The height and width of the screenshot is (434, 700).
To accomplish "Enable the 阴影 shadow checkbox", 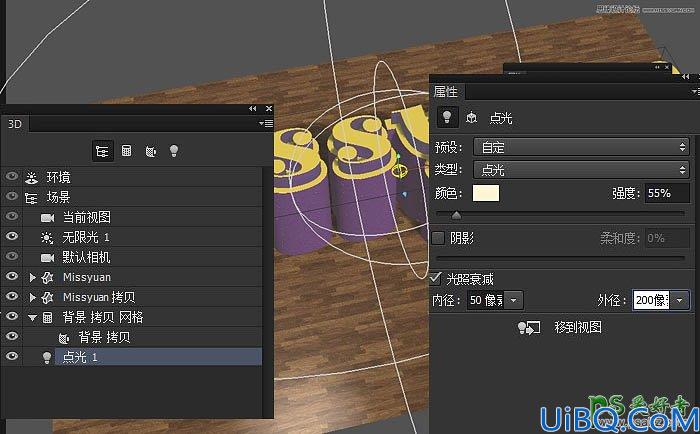I will tap(438, 238).
